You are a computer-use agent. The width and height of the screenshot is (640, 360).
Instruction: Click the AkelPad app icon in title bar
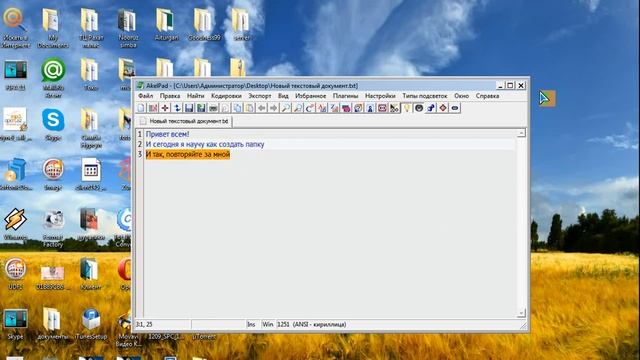[140, 85]
